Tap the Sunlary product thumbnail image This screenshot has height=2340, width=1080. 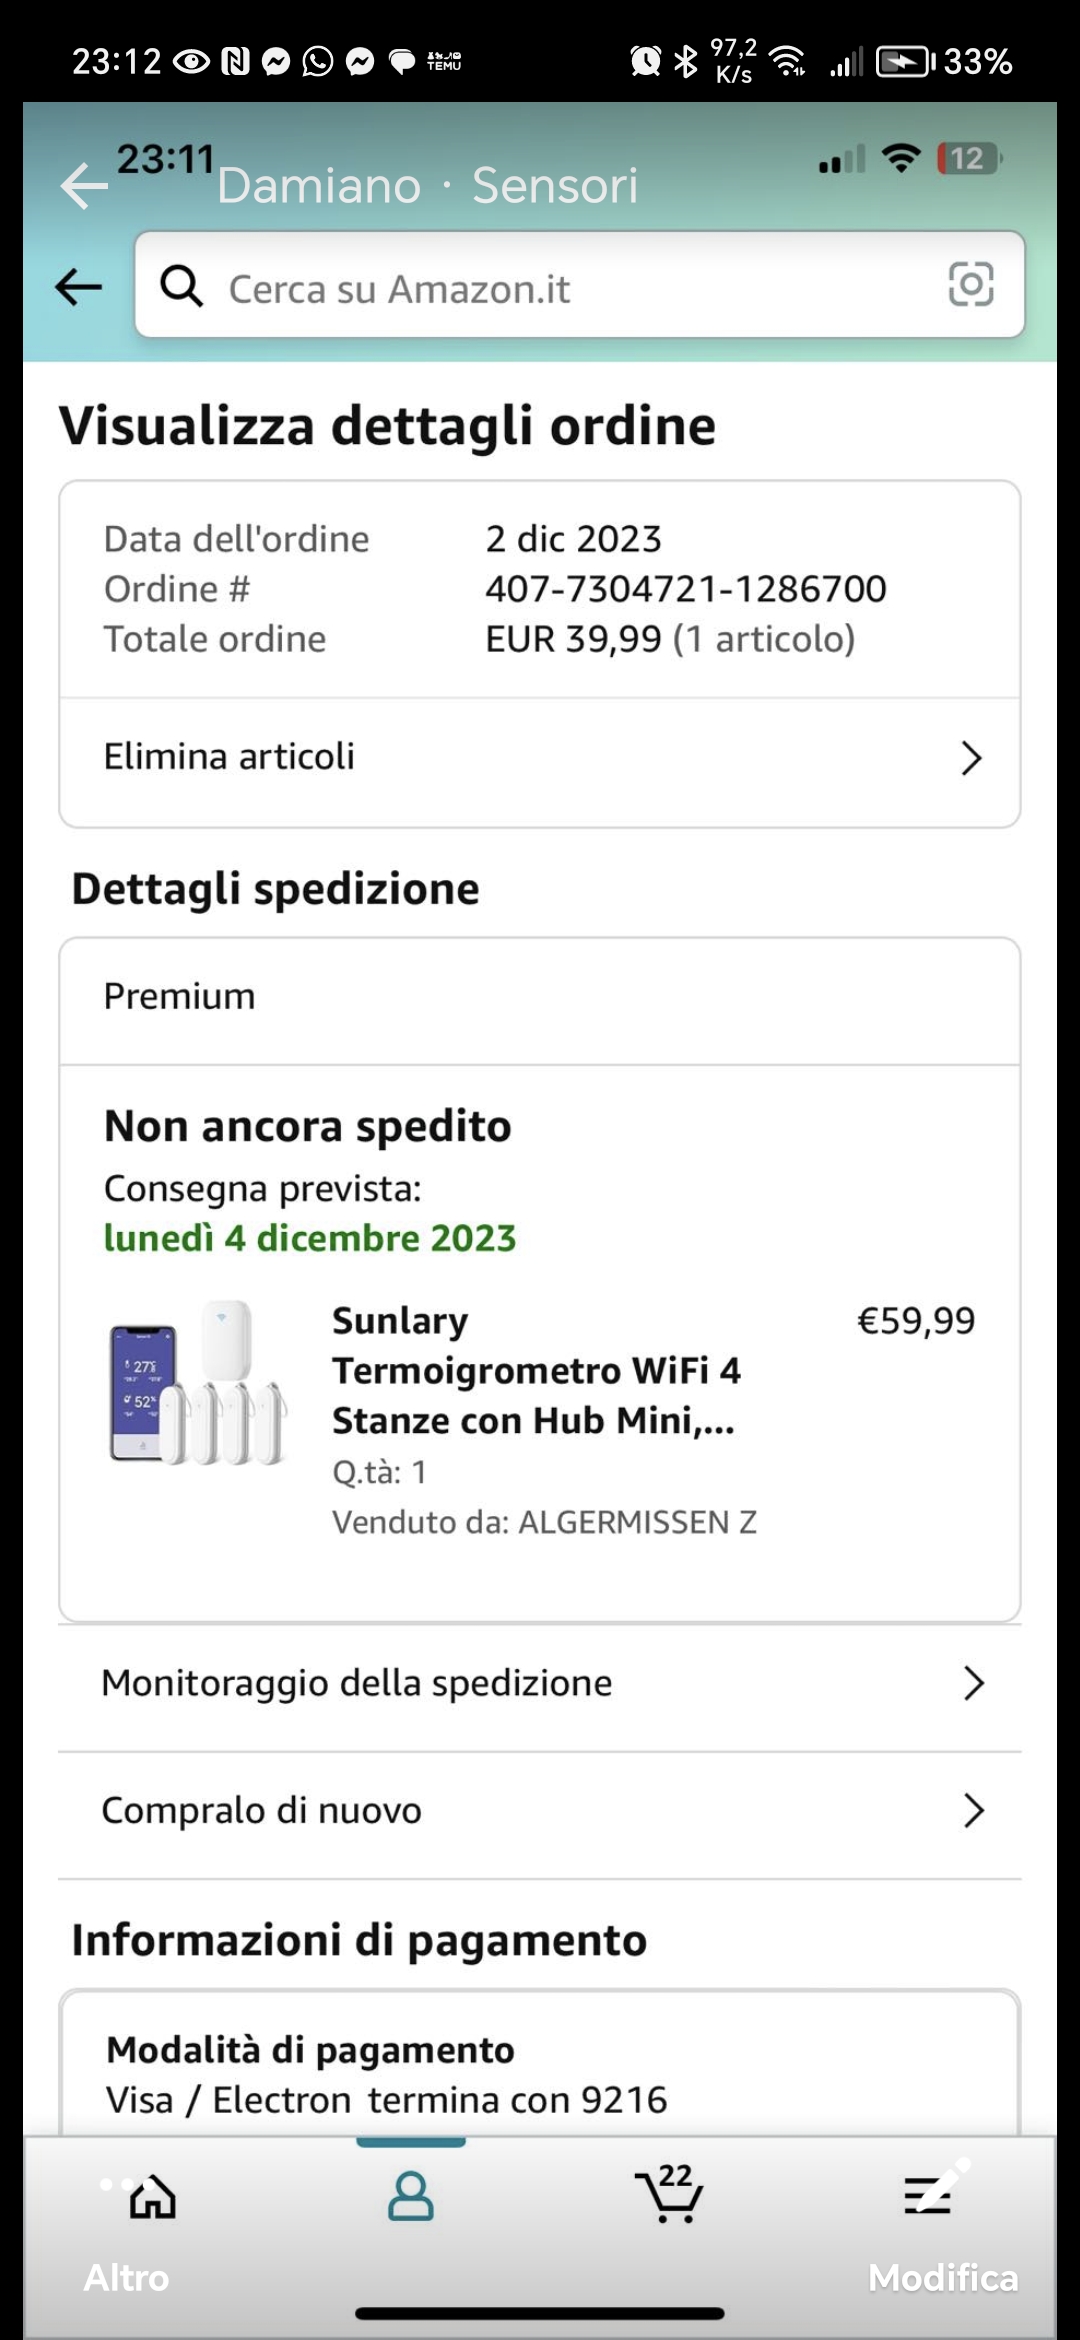(x=198, y=1383)
